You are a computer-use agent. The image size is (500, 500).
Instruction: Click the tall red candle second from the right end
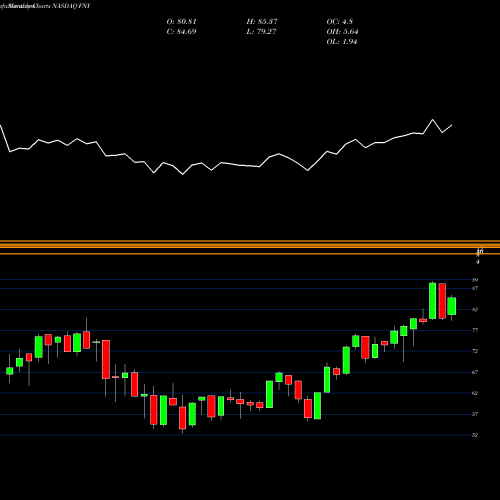tap(442, 301)
